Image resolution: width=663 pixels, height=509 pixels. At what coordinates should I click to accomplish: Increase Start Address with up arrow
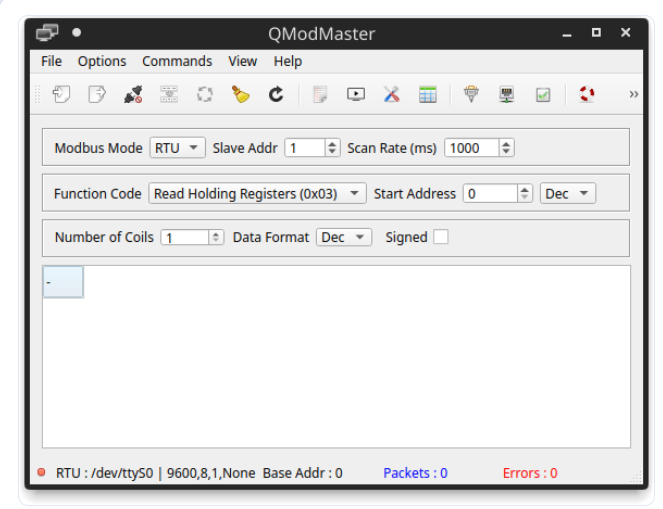(x=524, y=189)
